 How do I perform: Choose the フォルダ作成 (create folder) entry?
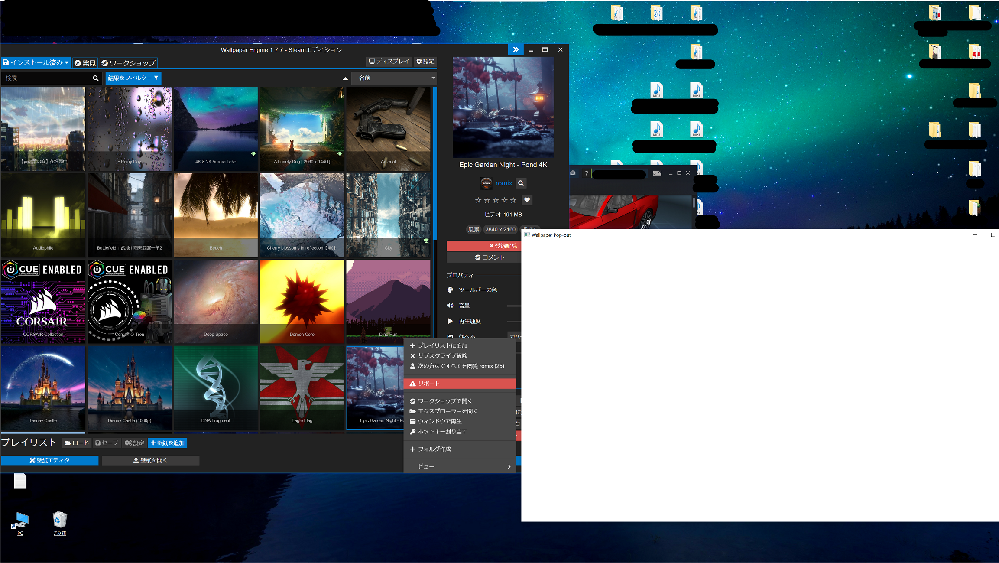460,449
